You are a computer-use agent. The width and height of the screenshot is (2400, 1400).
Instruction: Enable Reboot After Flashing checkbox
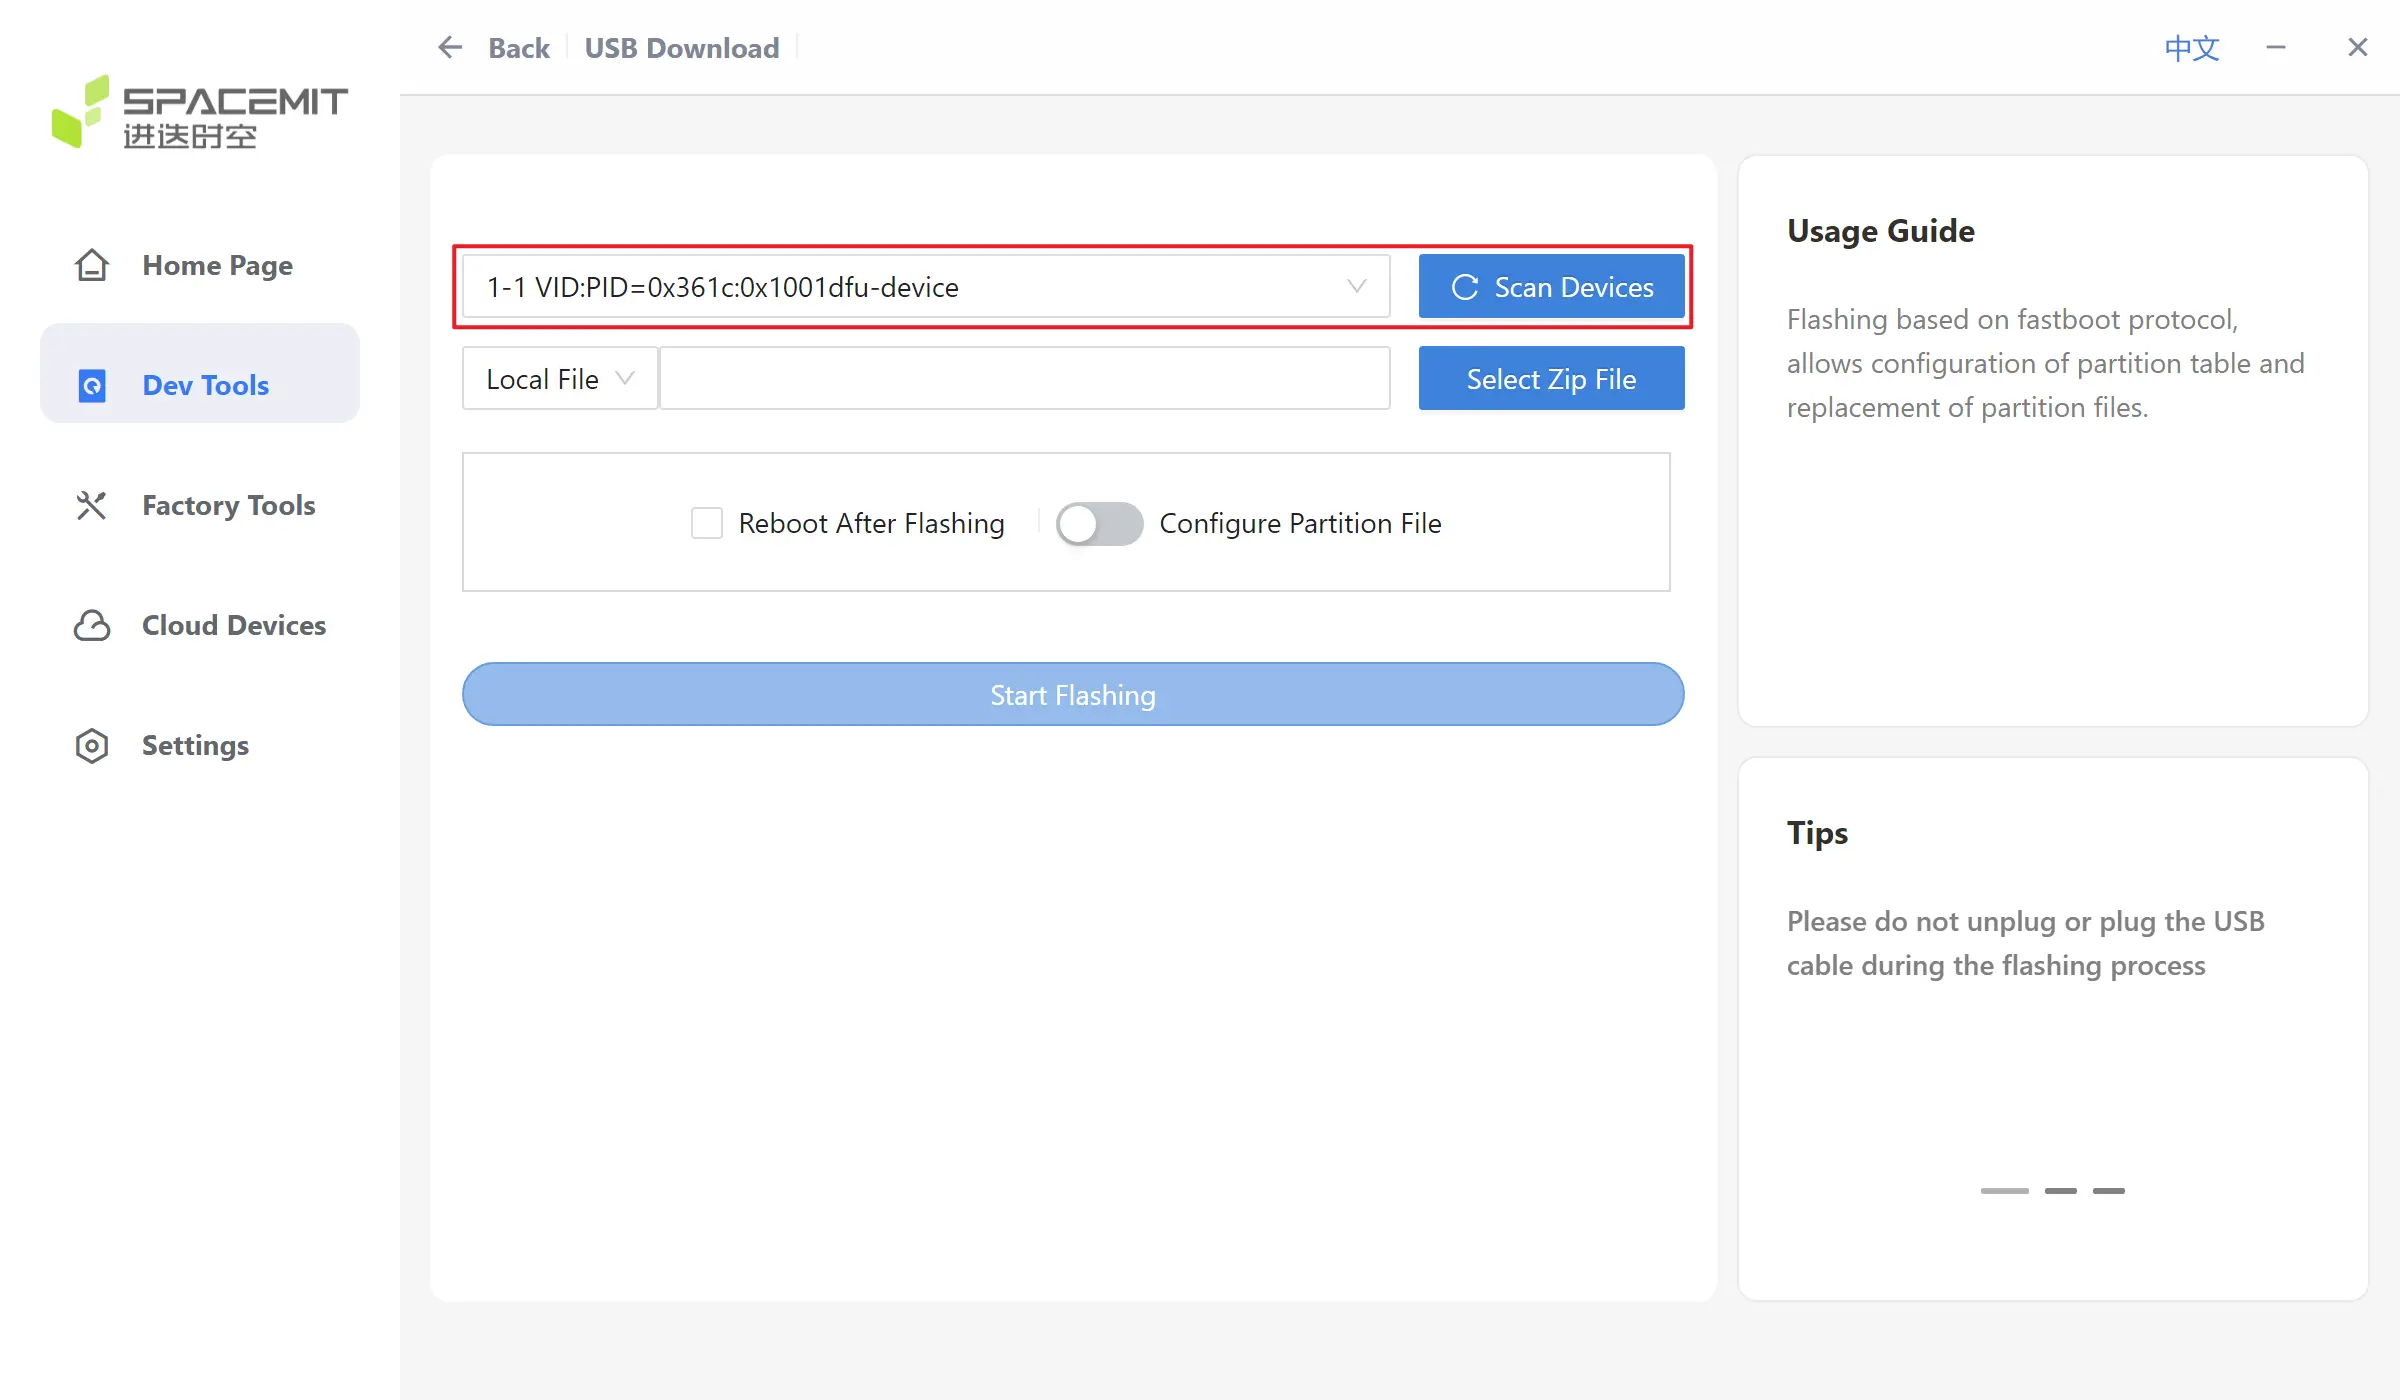pyautogui.click(x=707, y=523)
